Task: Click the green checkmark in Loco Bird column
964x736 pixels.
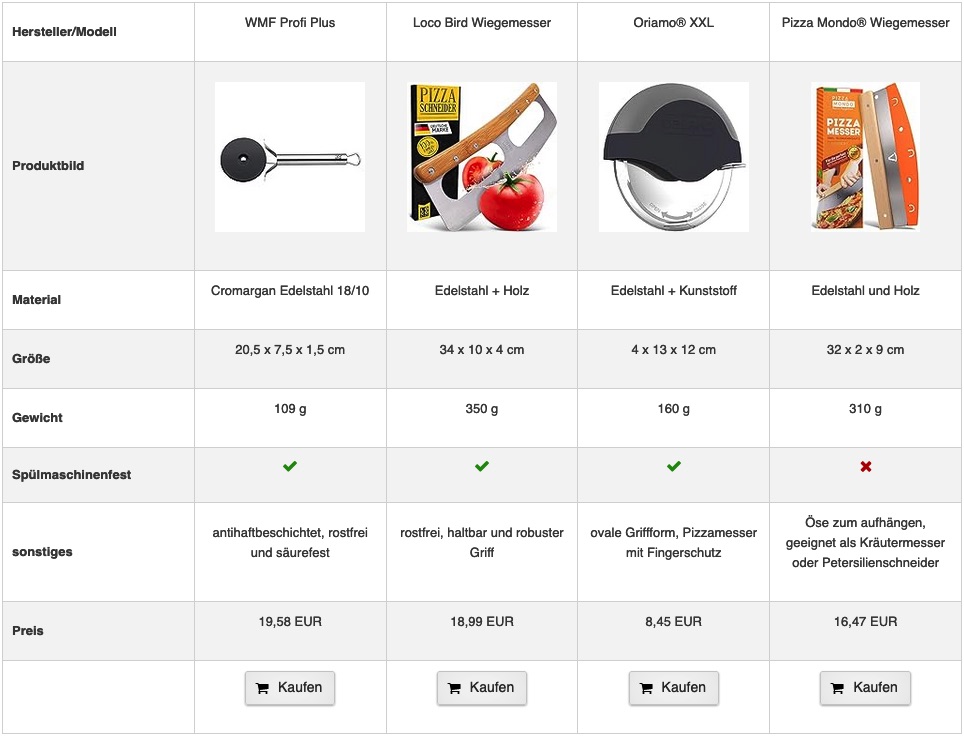Action: tap(481, 466)
